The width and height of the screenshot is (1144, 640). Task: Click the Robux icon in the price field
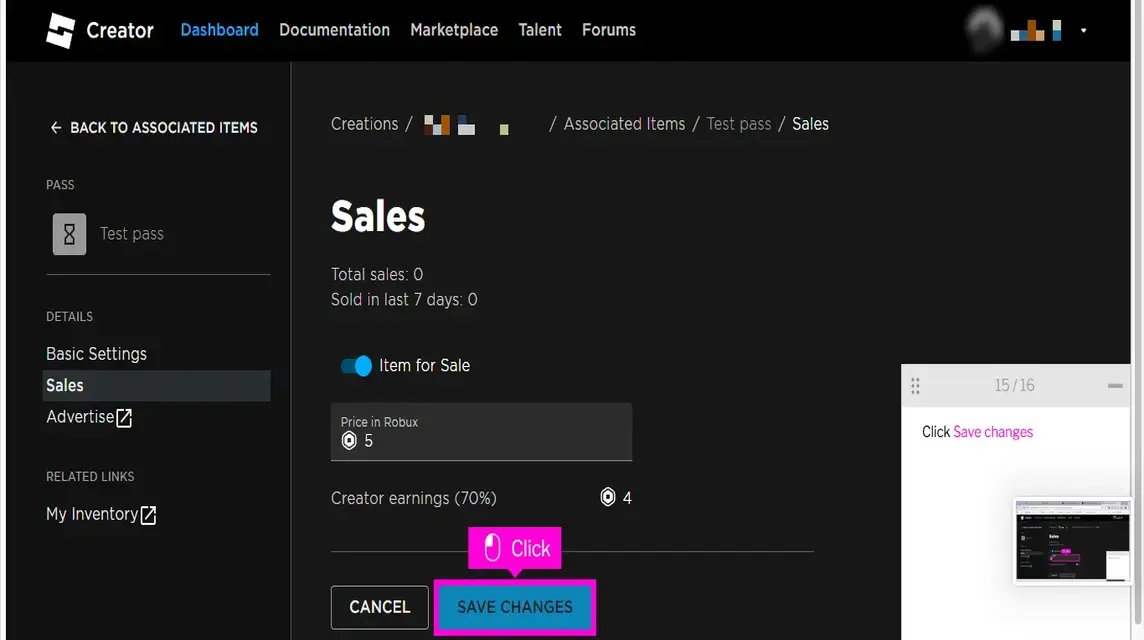point(348,440)
